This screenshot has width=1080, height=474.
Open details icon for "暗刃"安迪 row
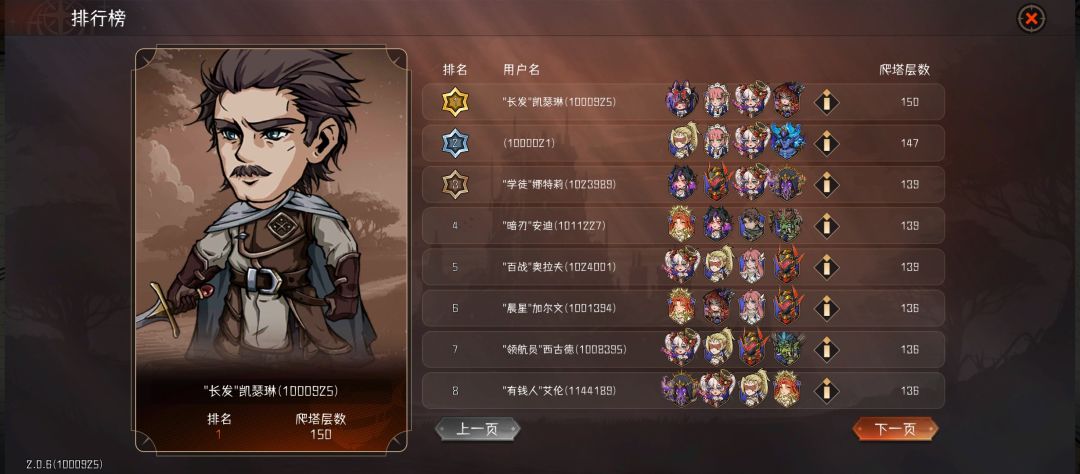tap(826, 225)
